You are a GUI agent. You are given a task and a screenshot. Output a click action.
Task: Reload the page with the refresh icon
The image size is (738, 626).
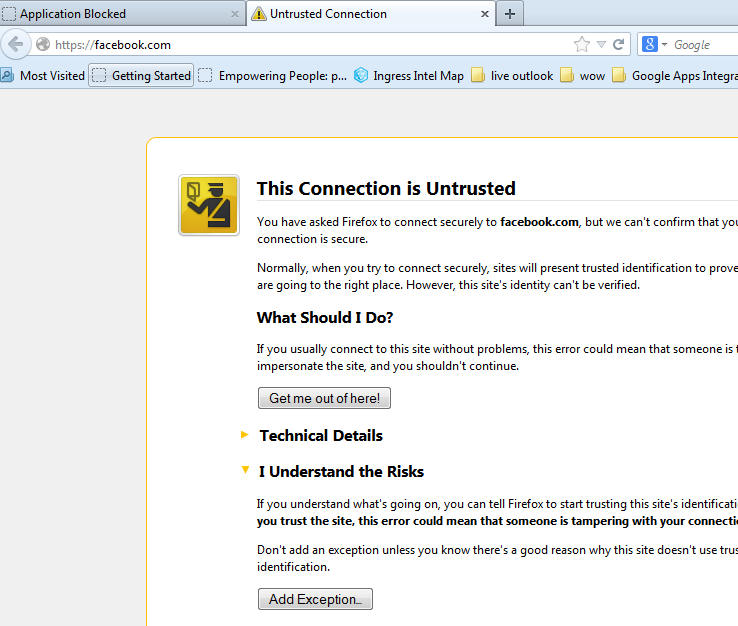618,45
